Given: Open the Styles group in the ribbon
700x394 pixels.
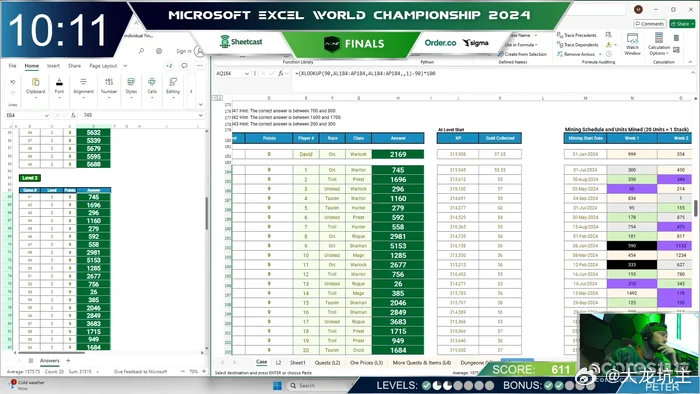Looking at the screenshot, I should click(131, 87).
